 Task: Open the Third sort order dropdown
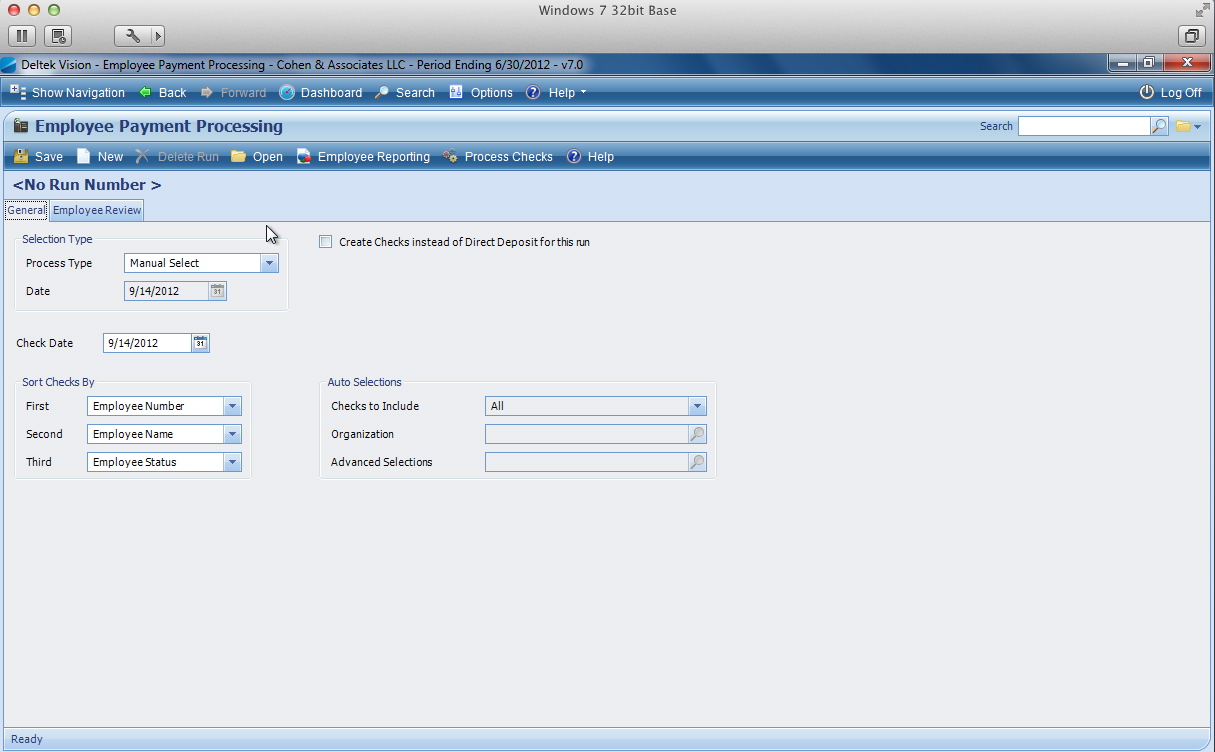tap(232, 462)
